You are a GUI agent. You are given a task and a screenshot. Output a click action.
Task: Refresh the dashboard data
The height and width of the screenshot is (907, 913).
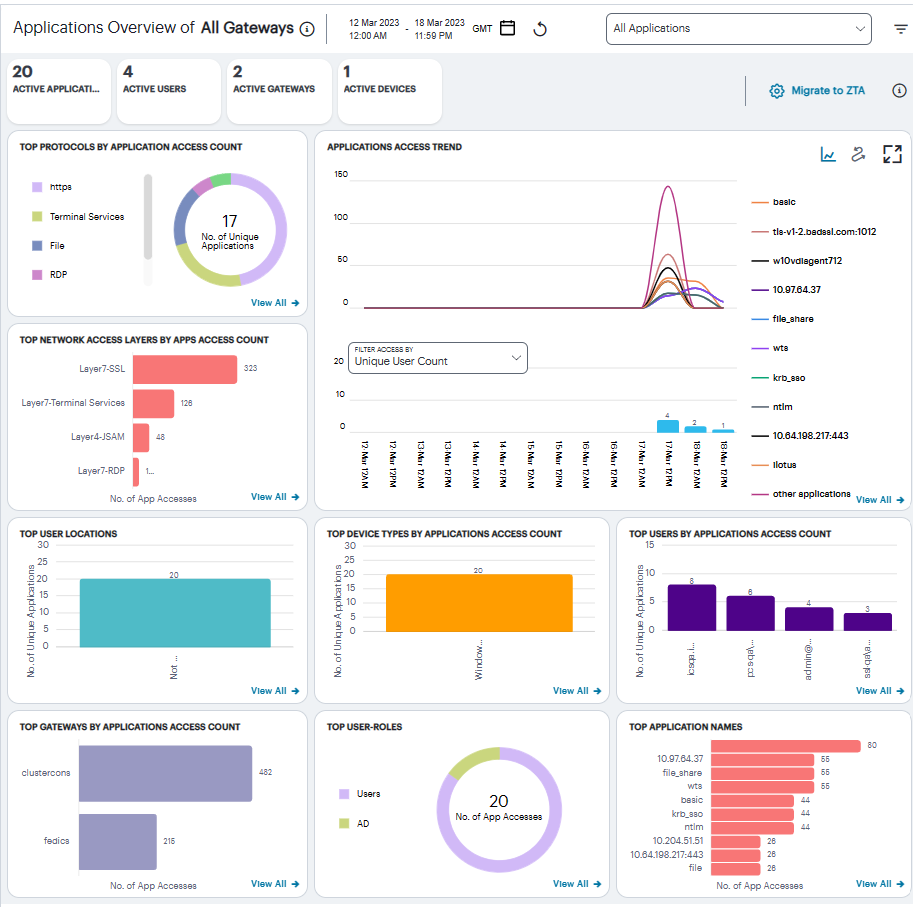click(539, 29)
